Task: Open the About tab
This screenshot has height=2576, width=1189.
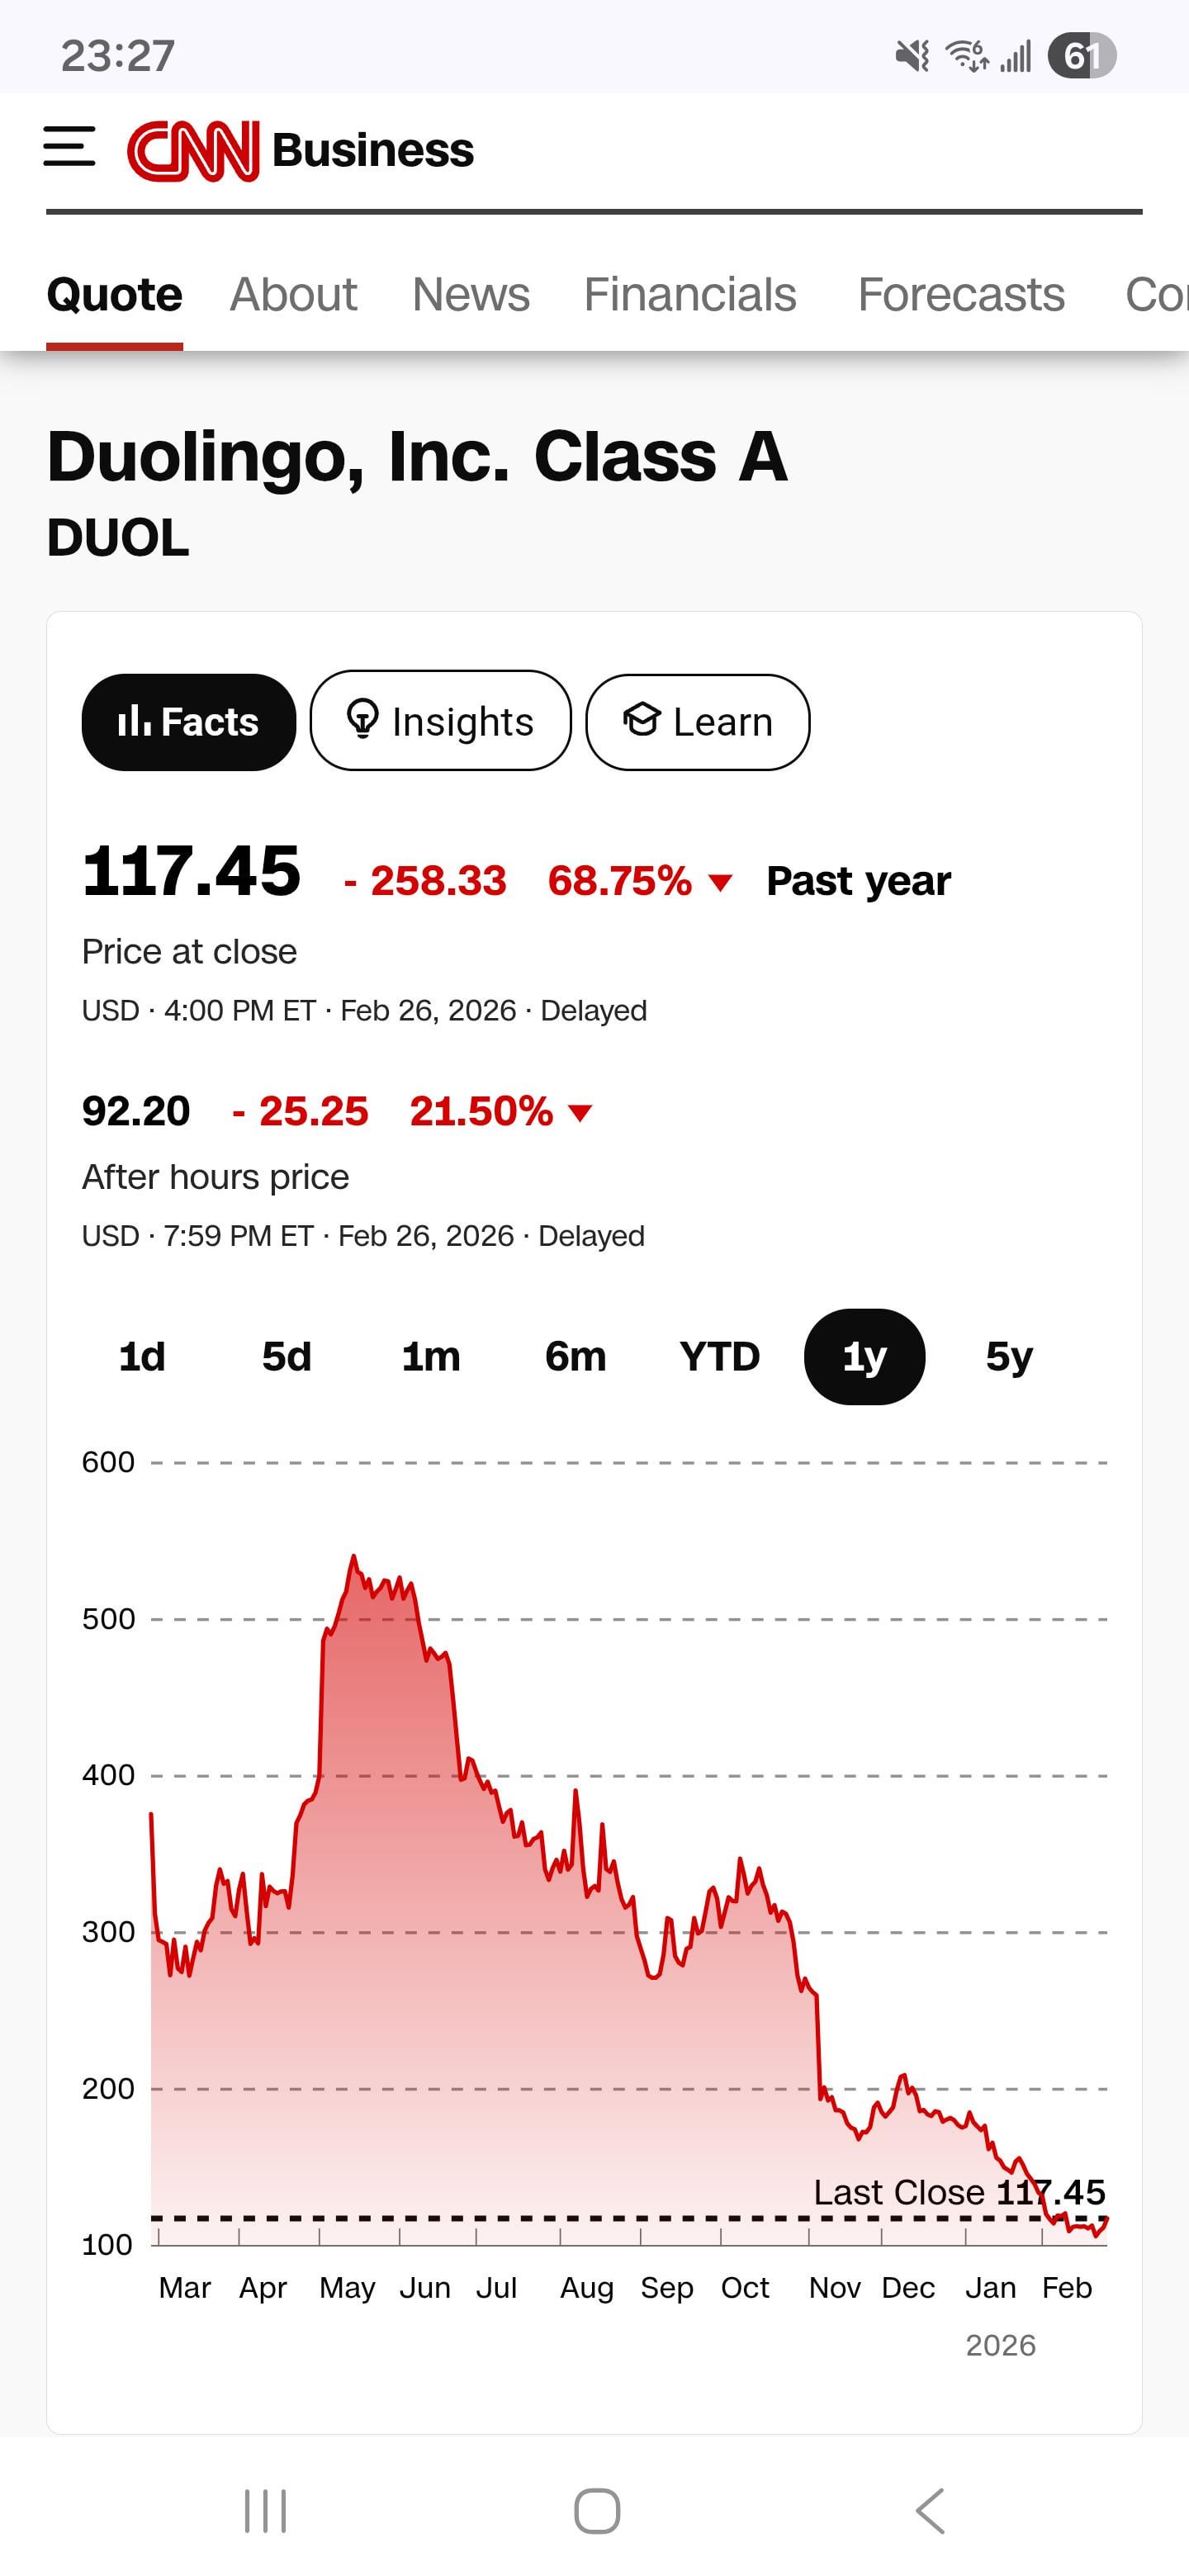Action: click(x=293, y=295)
